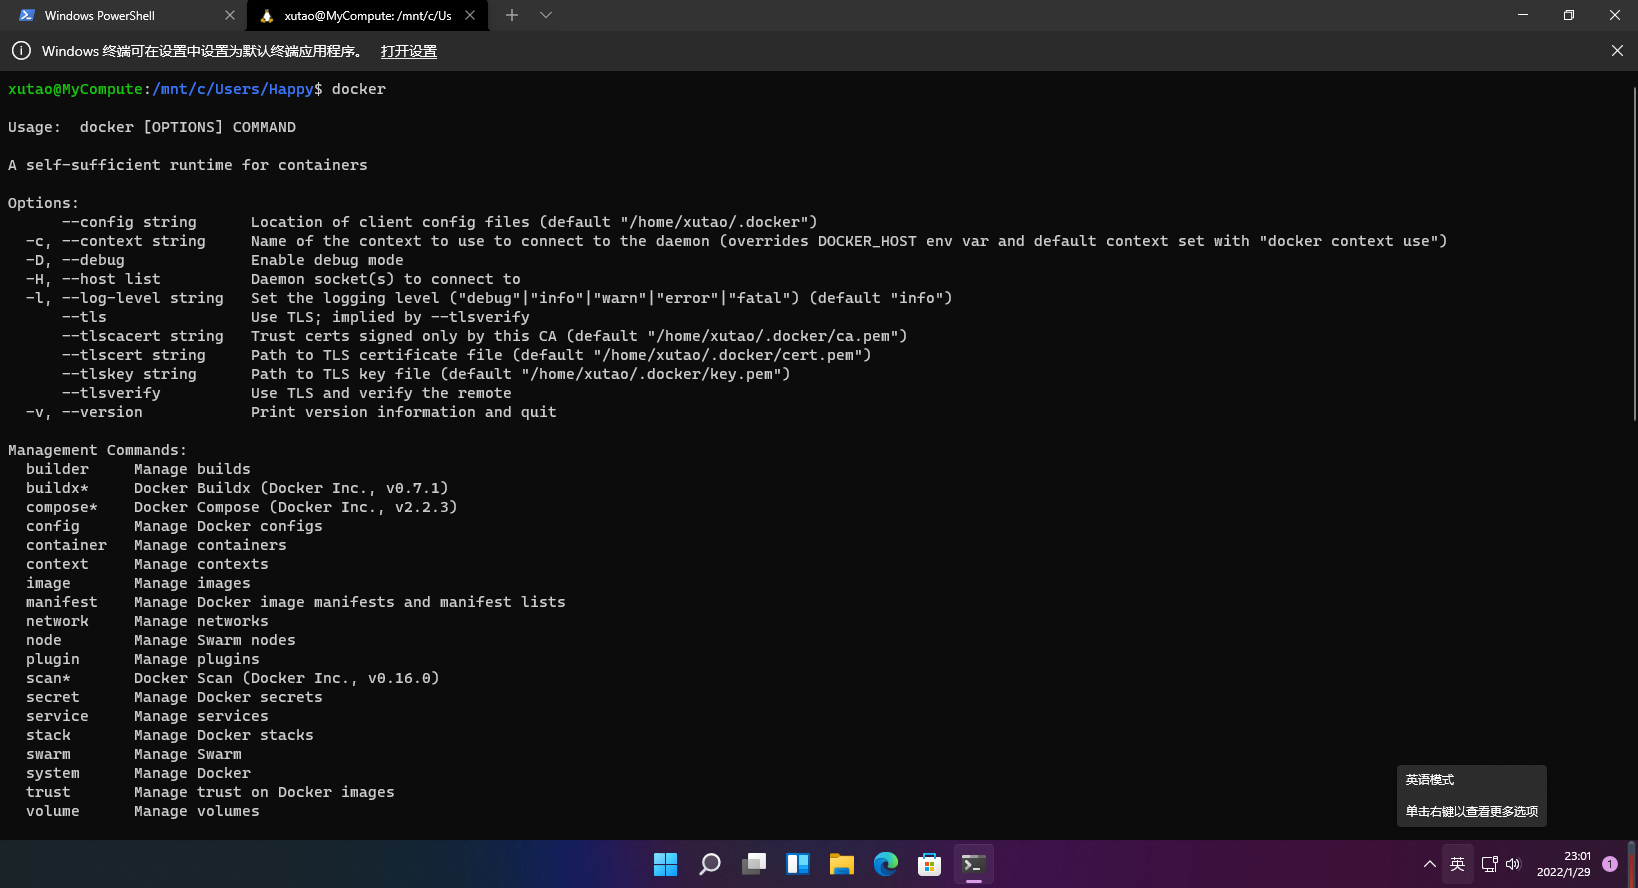The image size is (1638, 888).
Task: Click the terminal vertical scrollbar
Action: click(1633, 254)
